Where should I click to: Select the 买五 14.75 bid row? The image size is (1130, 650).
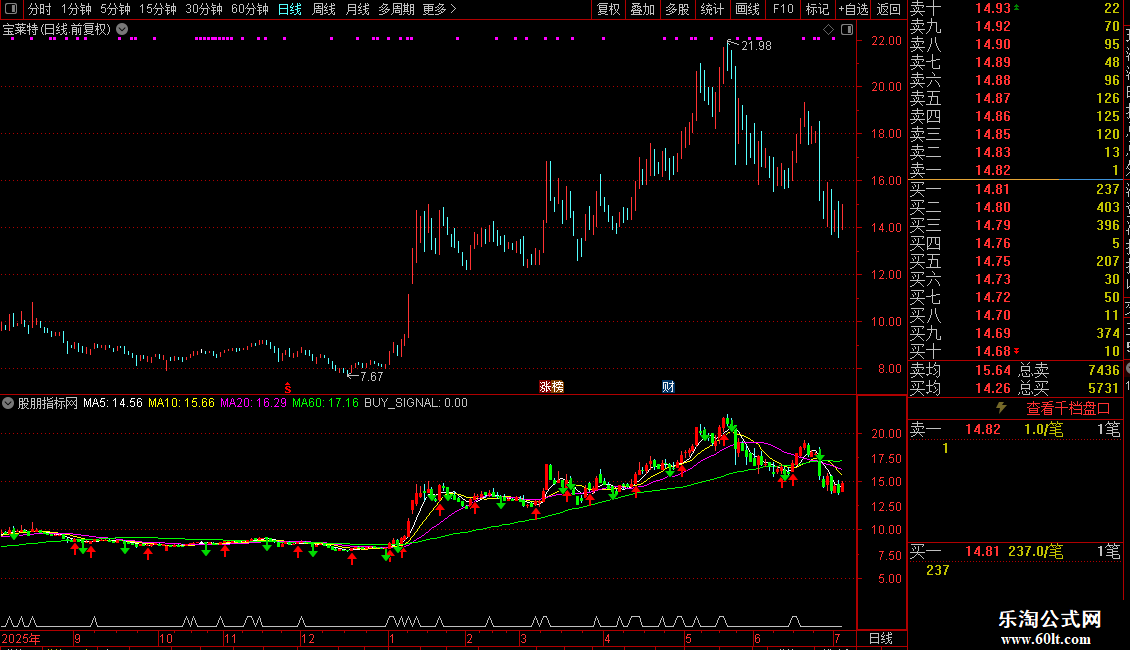pyautogui.click(x=1015, y=261)
